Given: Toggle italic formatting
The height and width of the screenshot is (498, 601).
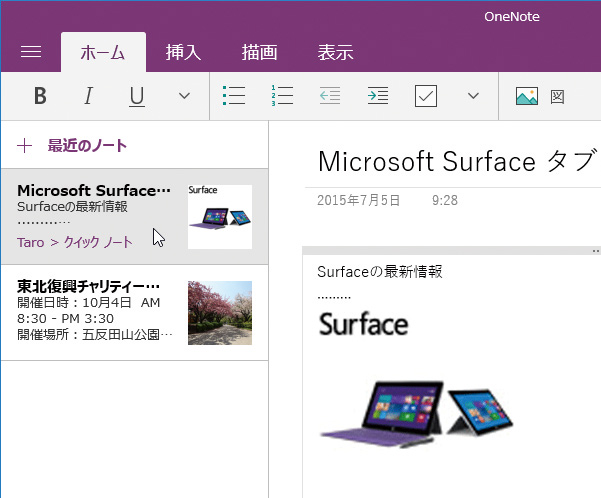Looking at the screenshot, I should click(88, 96).
